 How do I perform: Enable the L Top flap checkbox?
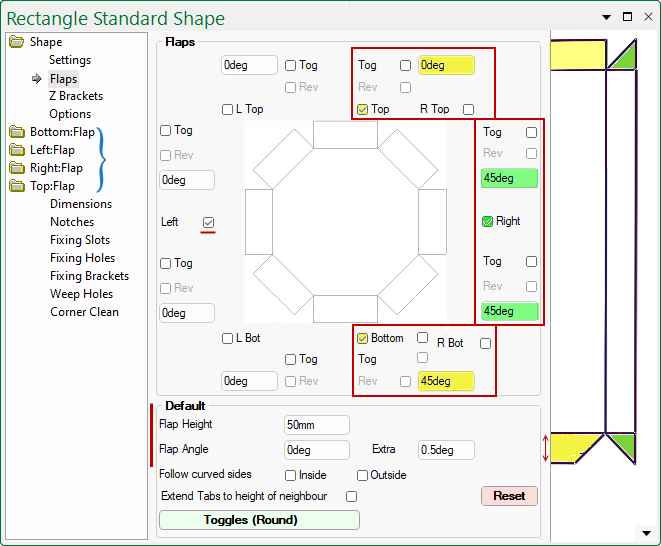tap(227, 110)
